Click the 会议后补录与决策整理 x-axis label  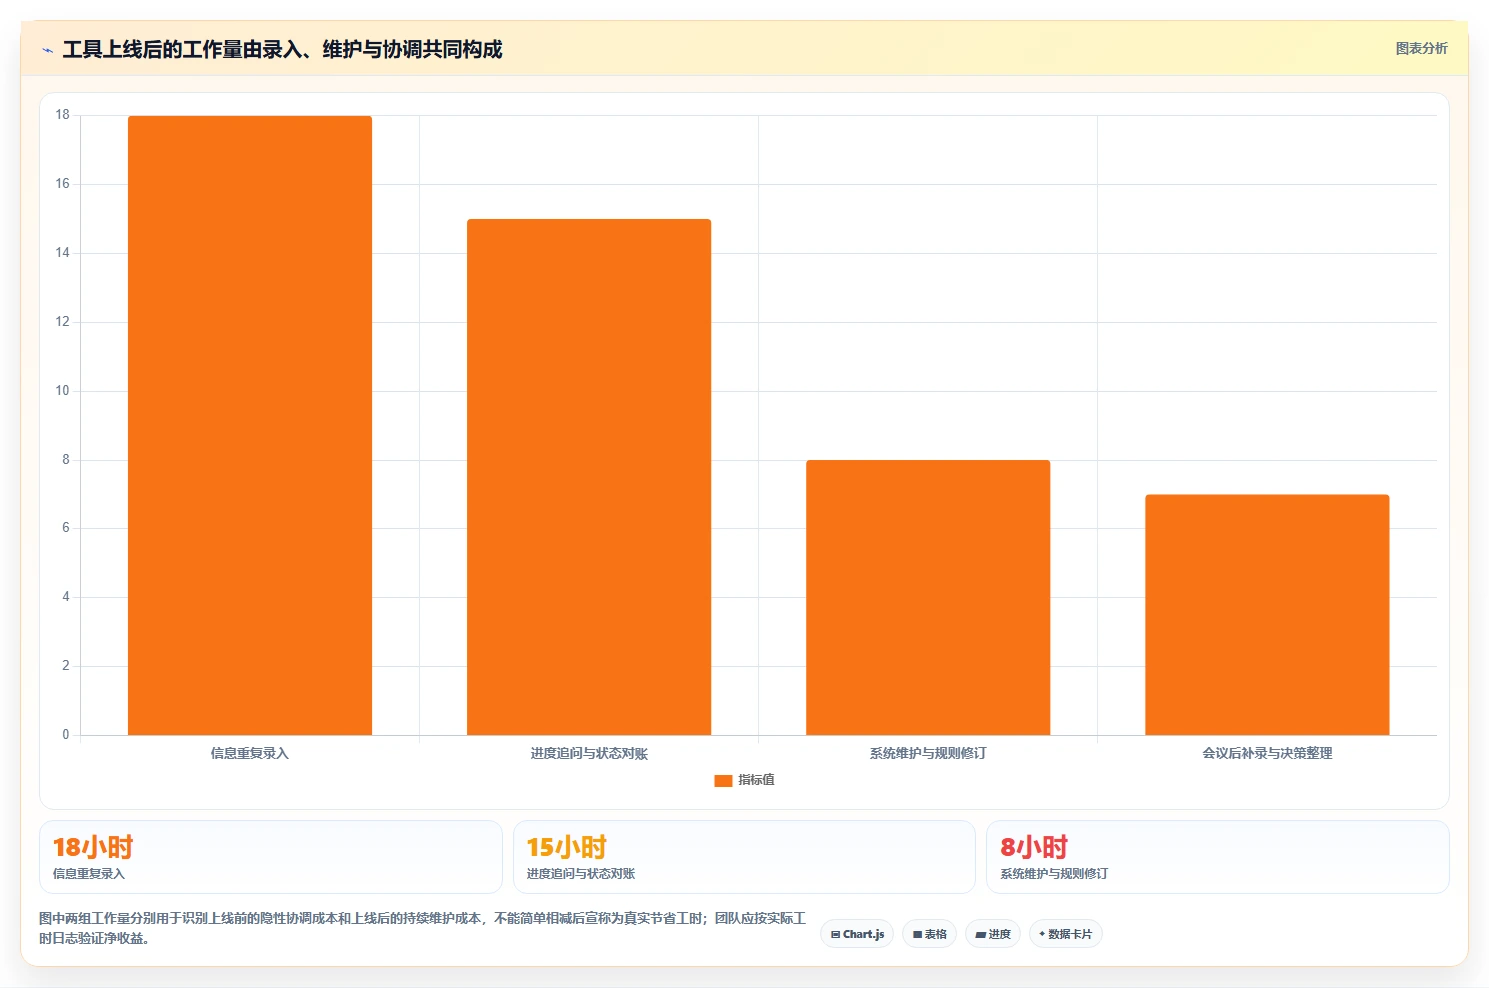tap(1267, 753)
